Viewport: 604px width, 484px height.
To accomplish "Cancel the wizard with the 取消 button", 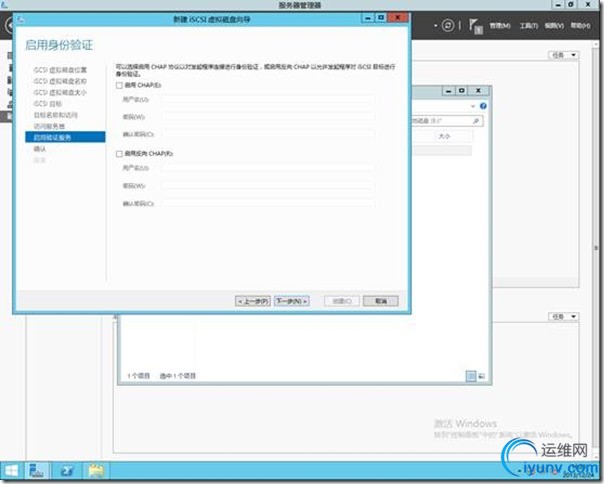I will (381, 301).
